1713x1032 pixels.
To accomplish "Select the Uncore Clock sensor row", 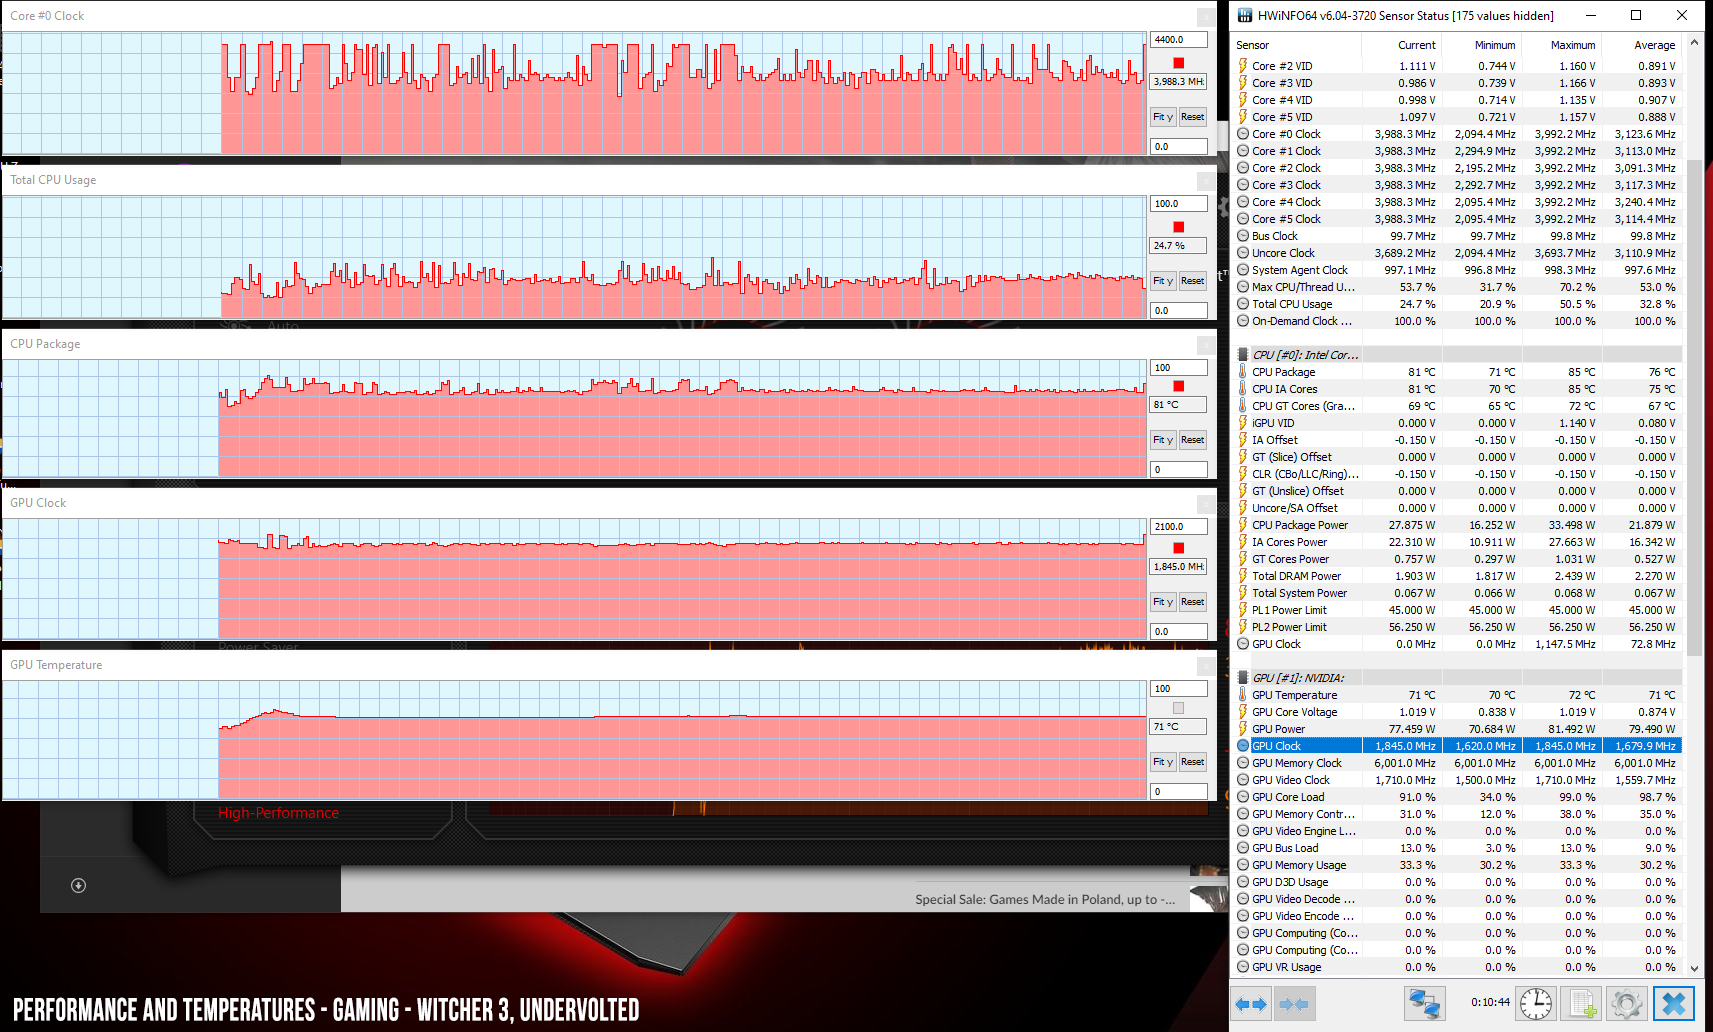I will 1458,253.
